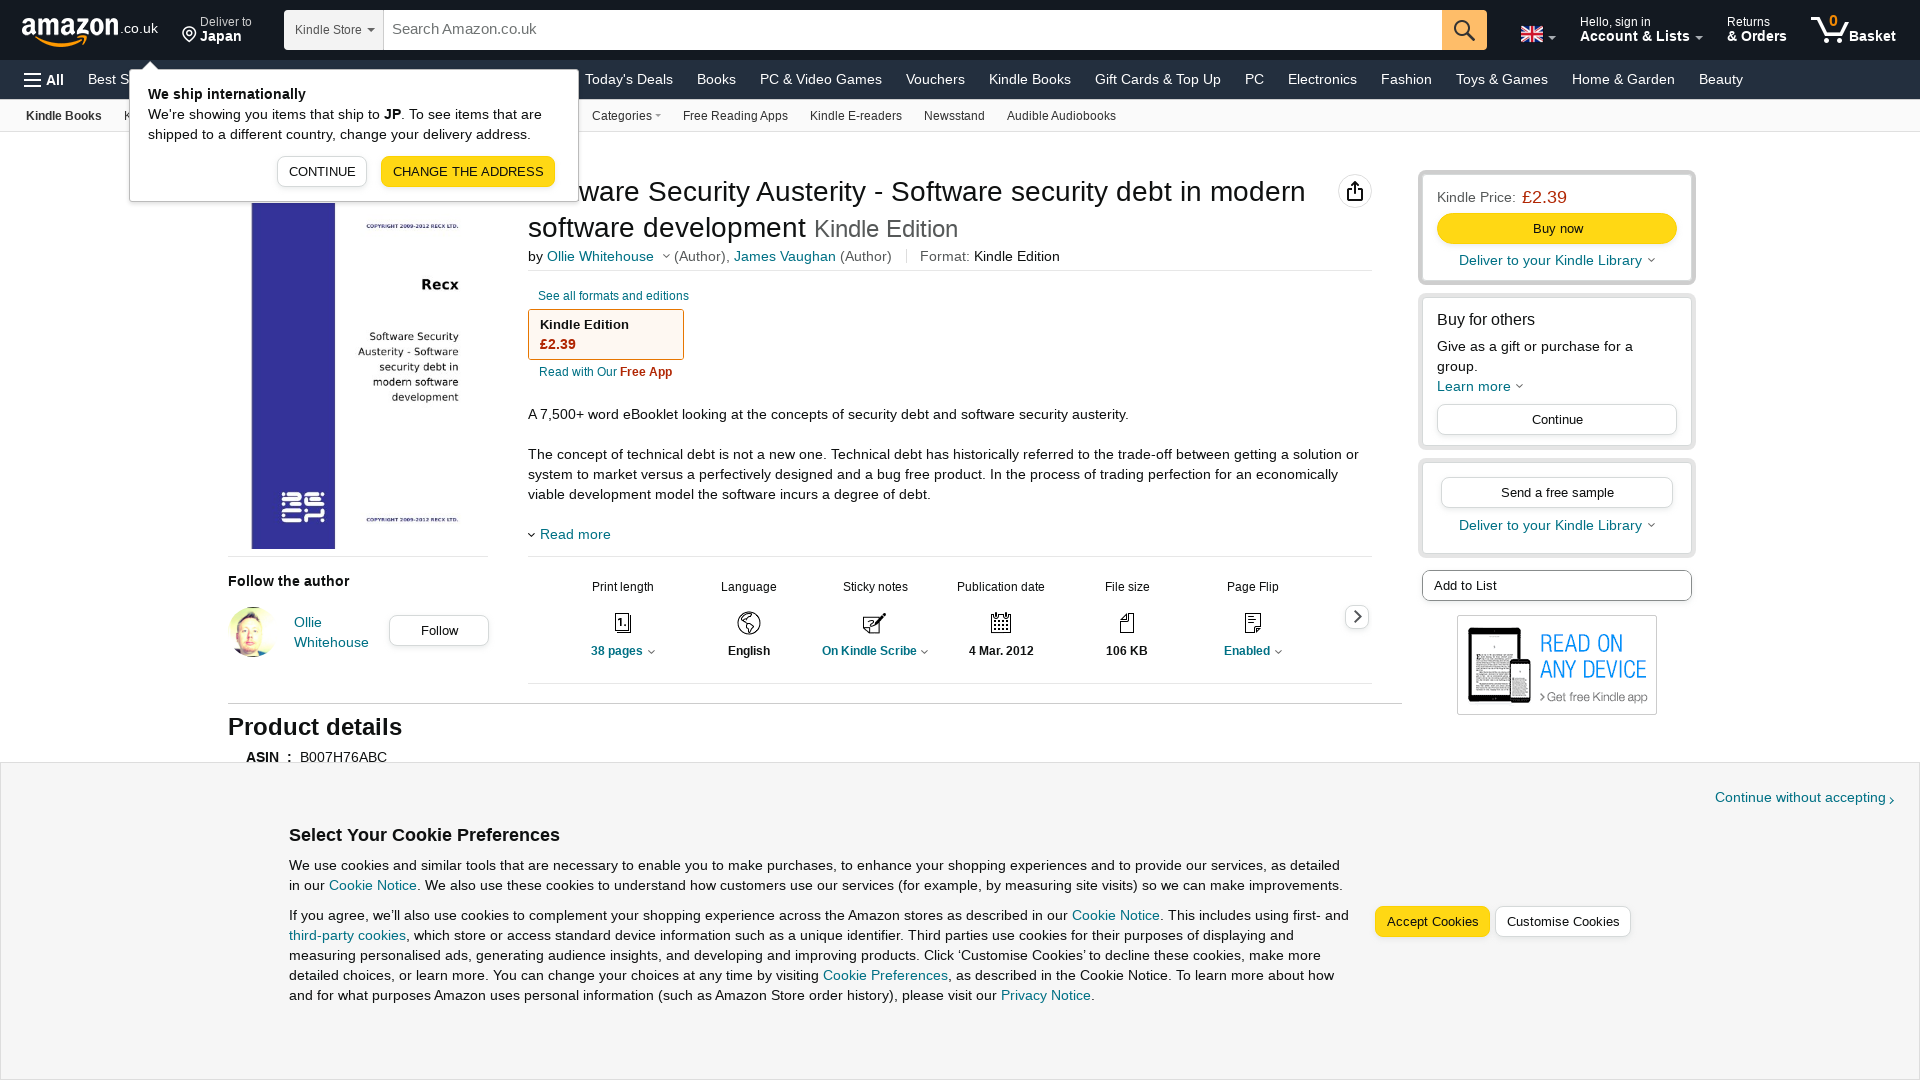Click the UK flag/language selector icon
Image resolution: width=1920 pixels, height=1080 pixels.
[1532, 29]
